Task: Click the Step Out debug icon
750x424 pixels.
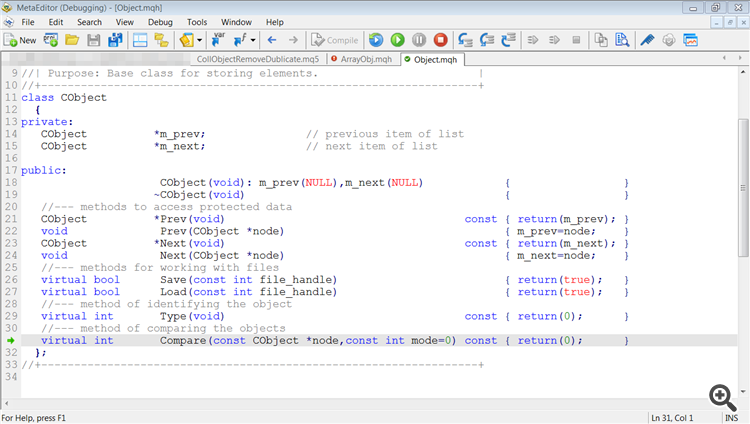Action: [508, 40]
